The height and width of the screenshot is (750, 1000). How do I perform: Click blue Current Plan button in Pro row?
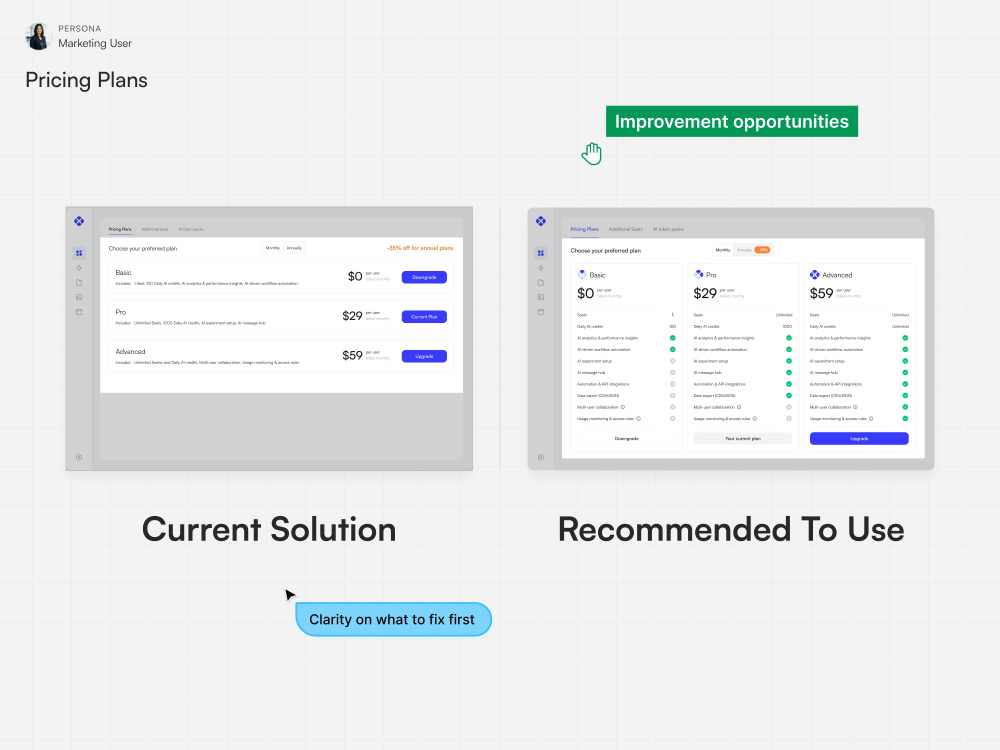(x=424, y=317)
